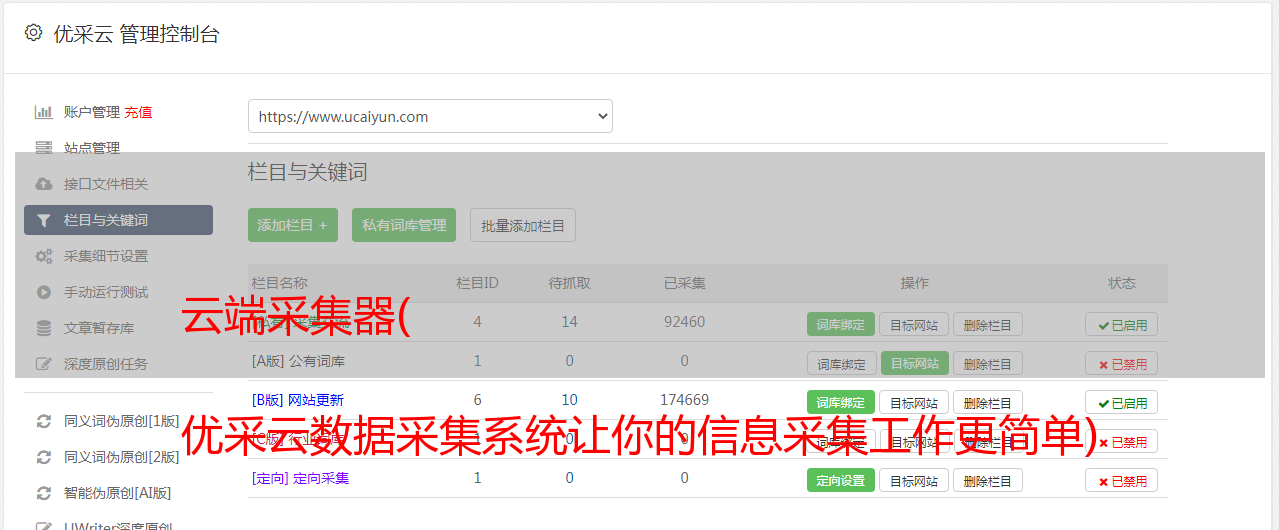Click the gears icon for 采集细节设置

tap(44, 256)
